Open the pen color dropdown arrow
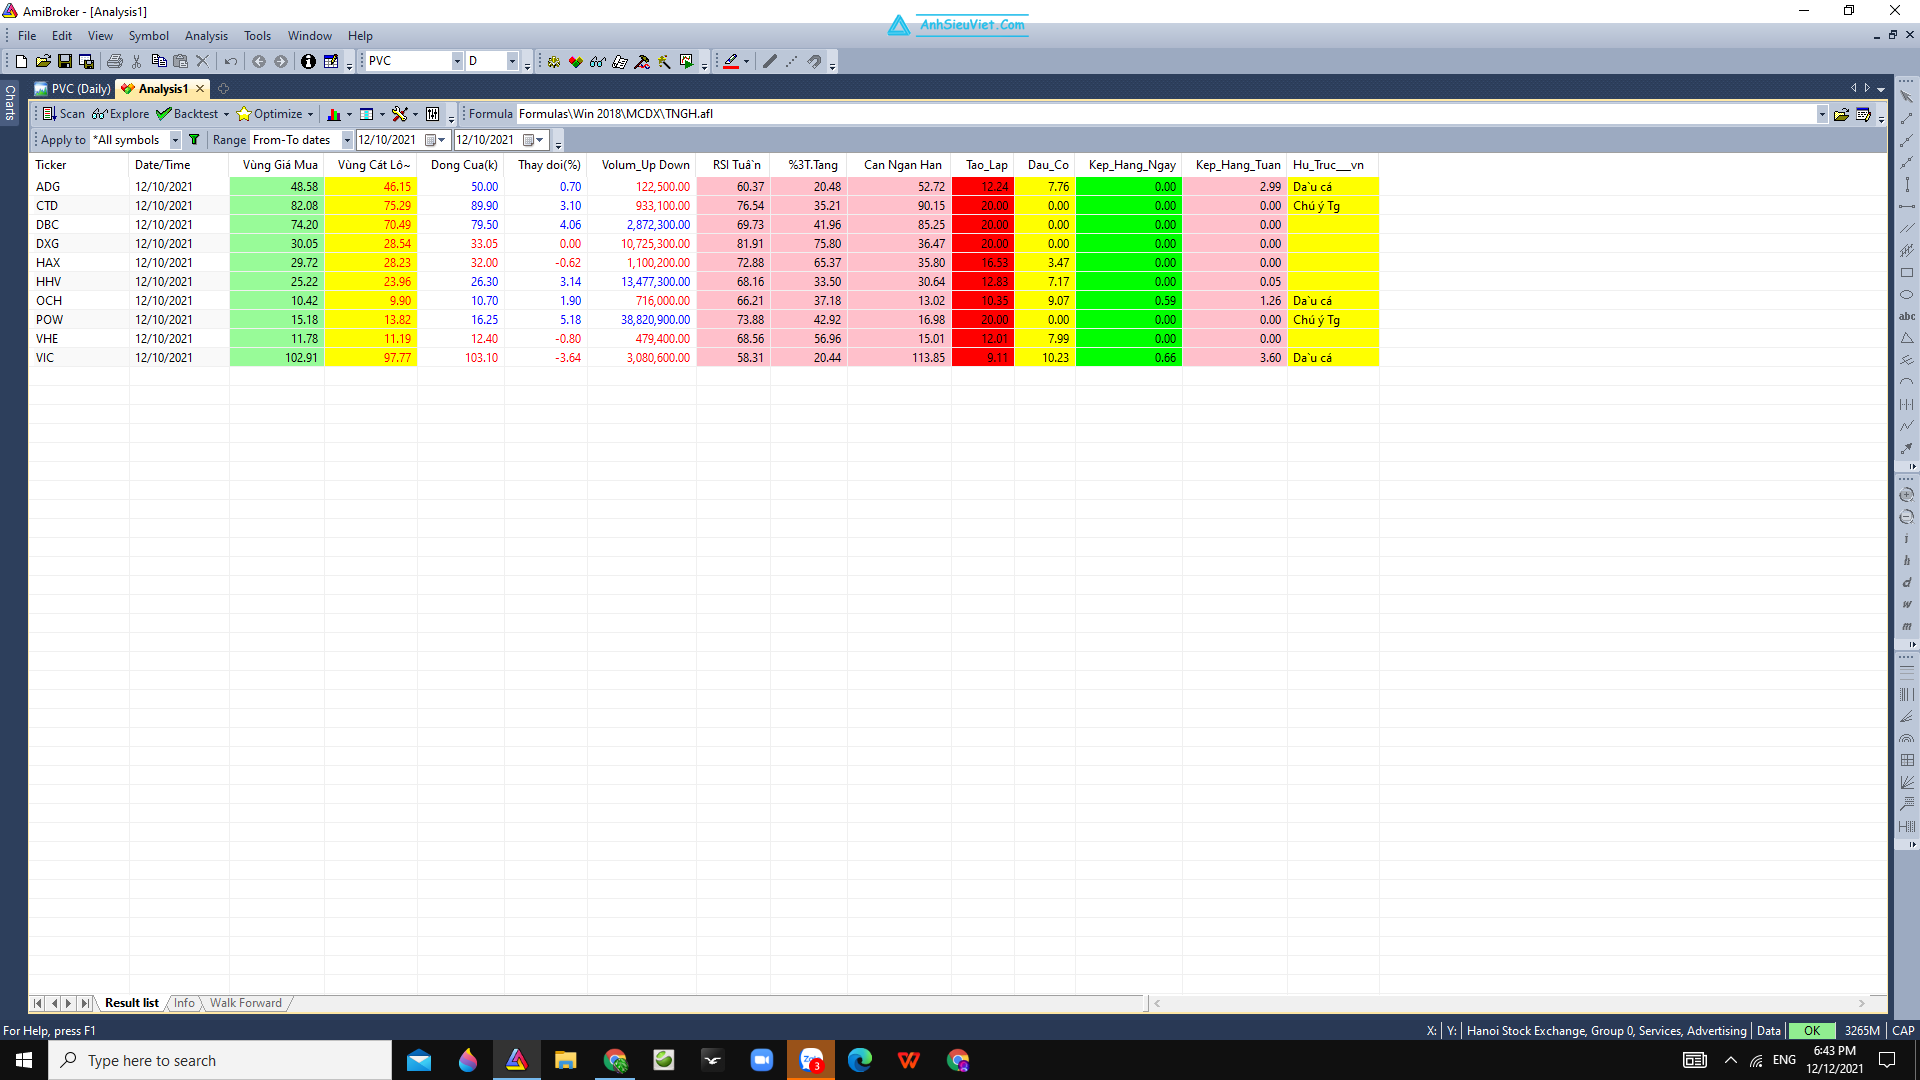Viewport: 1920px width, 1080px height. (x=746, y=62)
